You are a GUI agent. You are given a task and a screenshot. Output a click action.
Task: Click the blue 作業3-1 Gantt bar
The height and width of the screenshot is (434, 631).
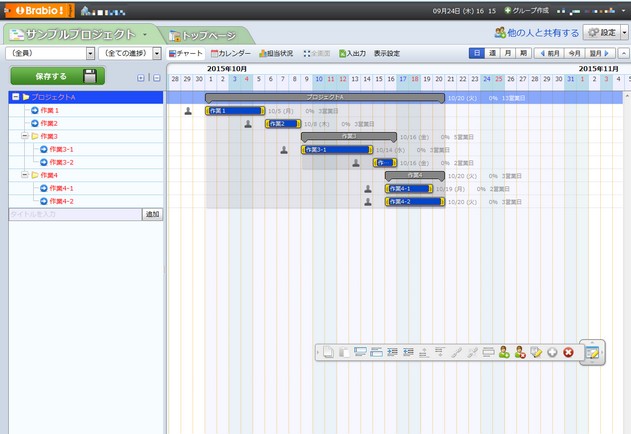point(336,150)
